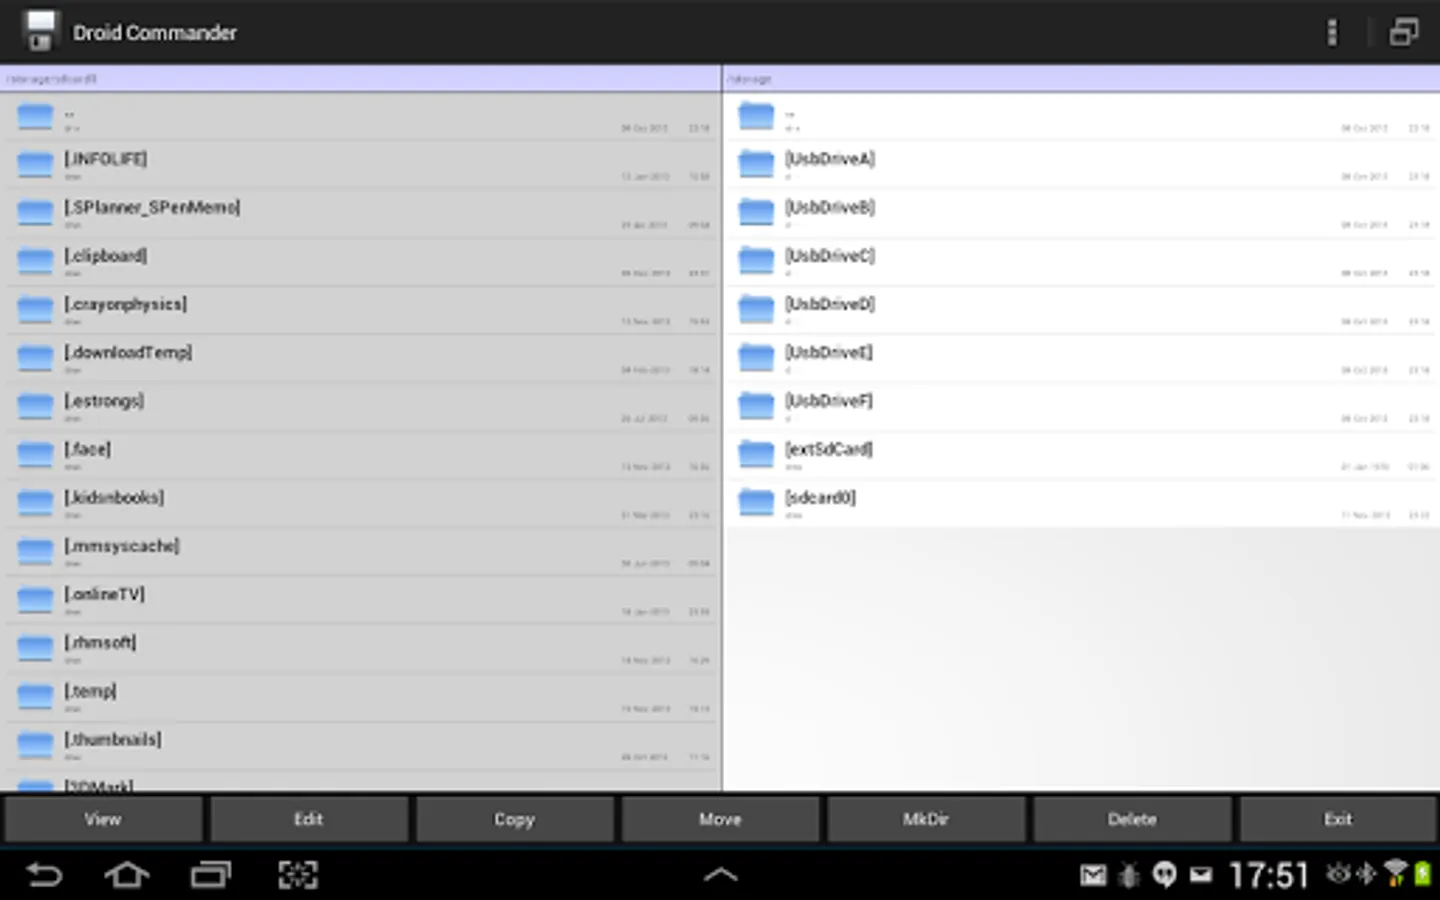Tap the screenshot capture icon in navigation bar
Screen dimensions: 1440x900
click(x=298, y=876)
